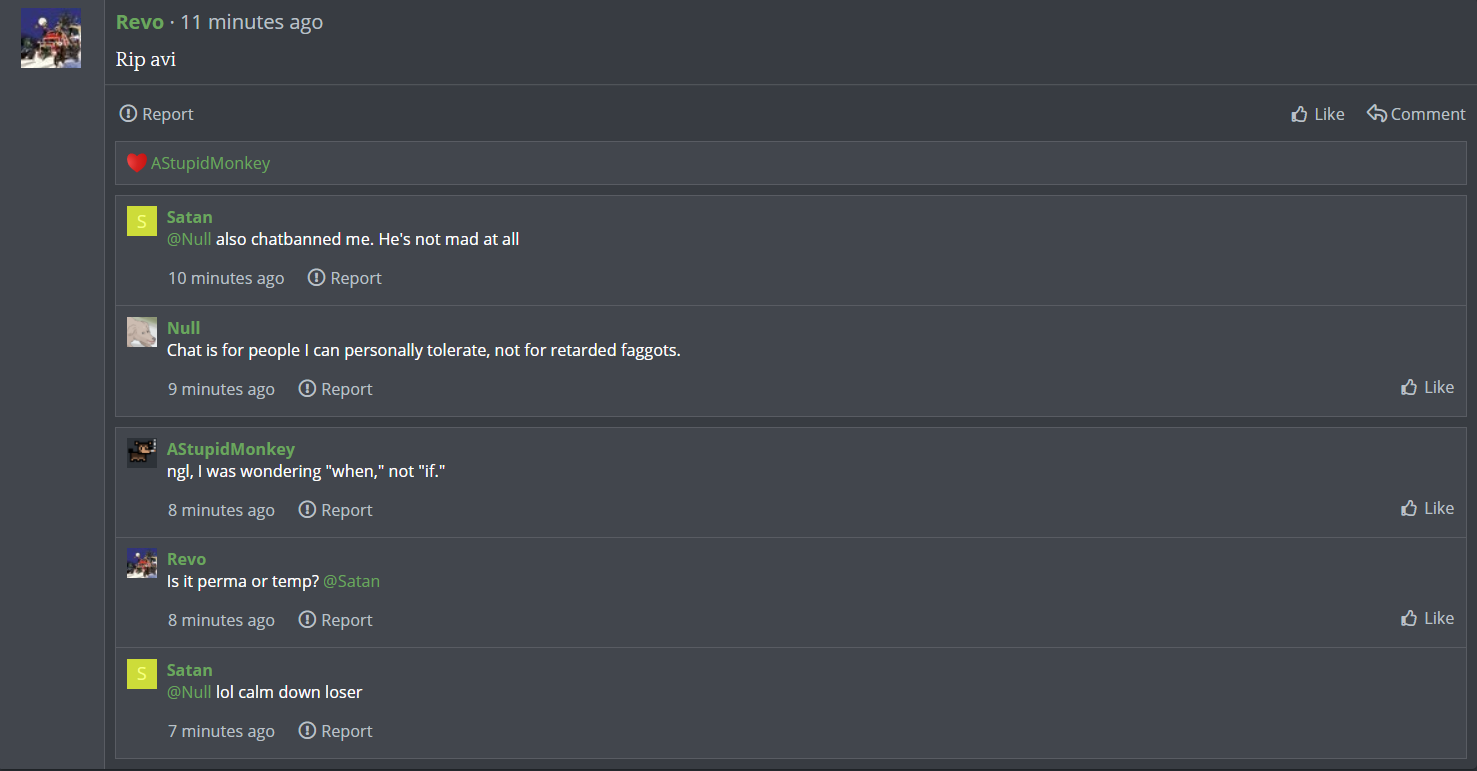Click Comment to reply to post
Image resolution: width=1477 pixels, height=771 pixels.
(1416, 114)
